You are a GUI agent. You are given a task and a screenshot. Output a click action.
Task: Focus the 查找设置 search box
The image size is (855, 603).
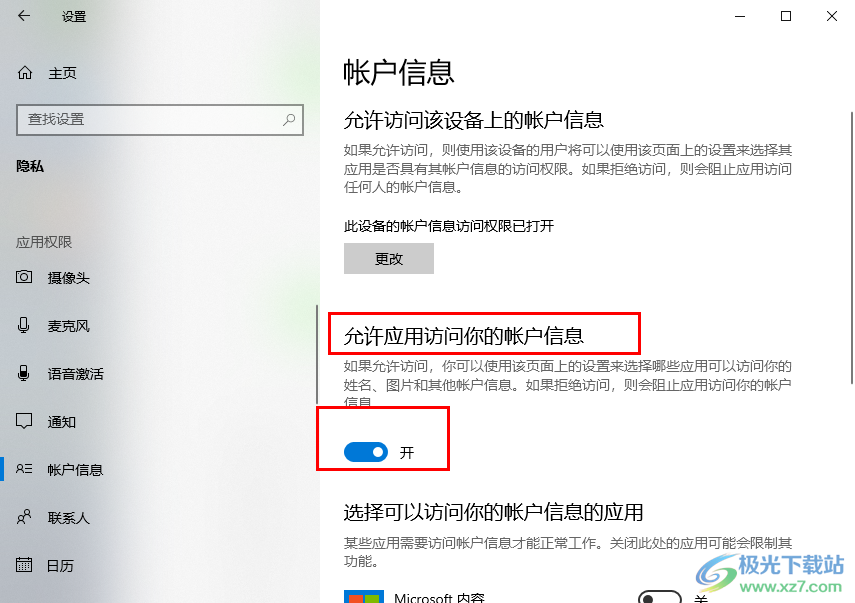(160, 119)
